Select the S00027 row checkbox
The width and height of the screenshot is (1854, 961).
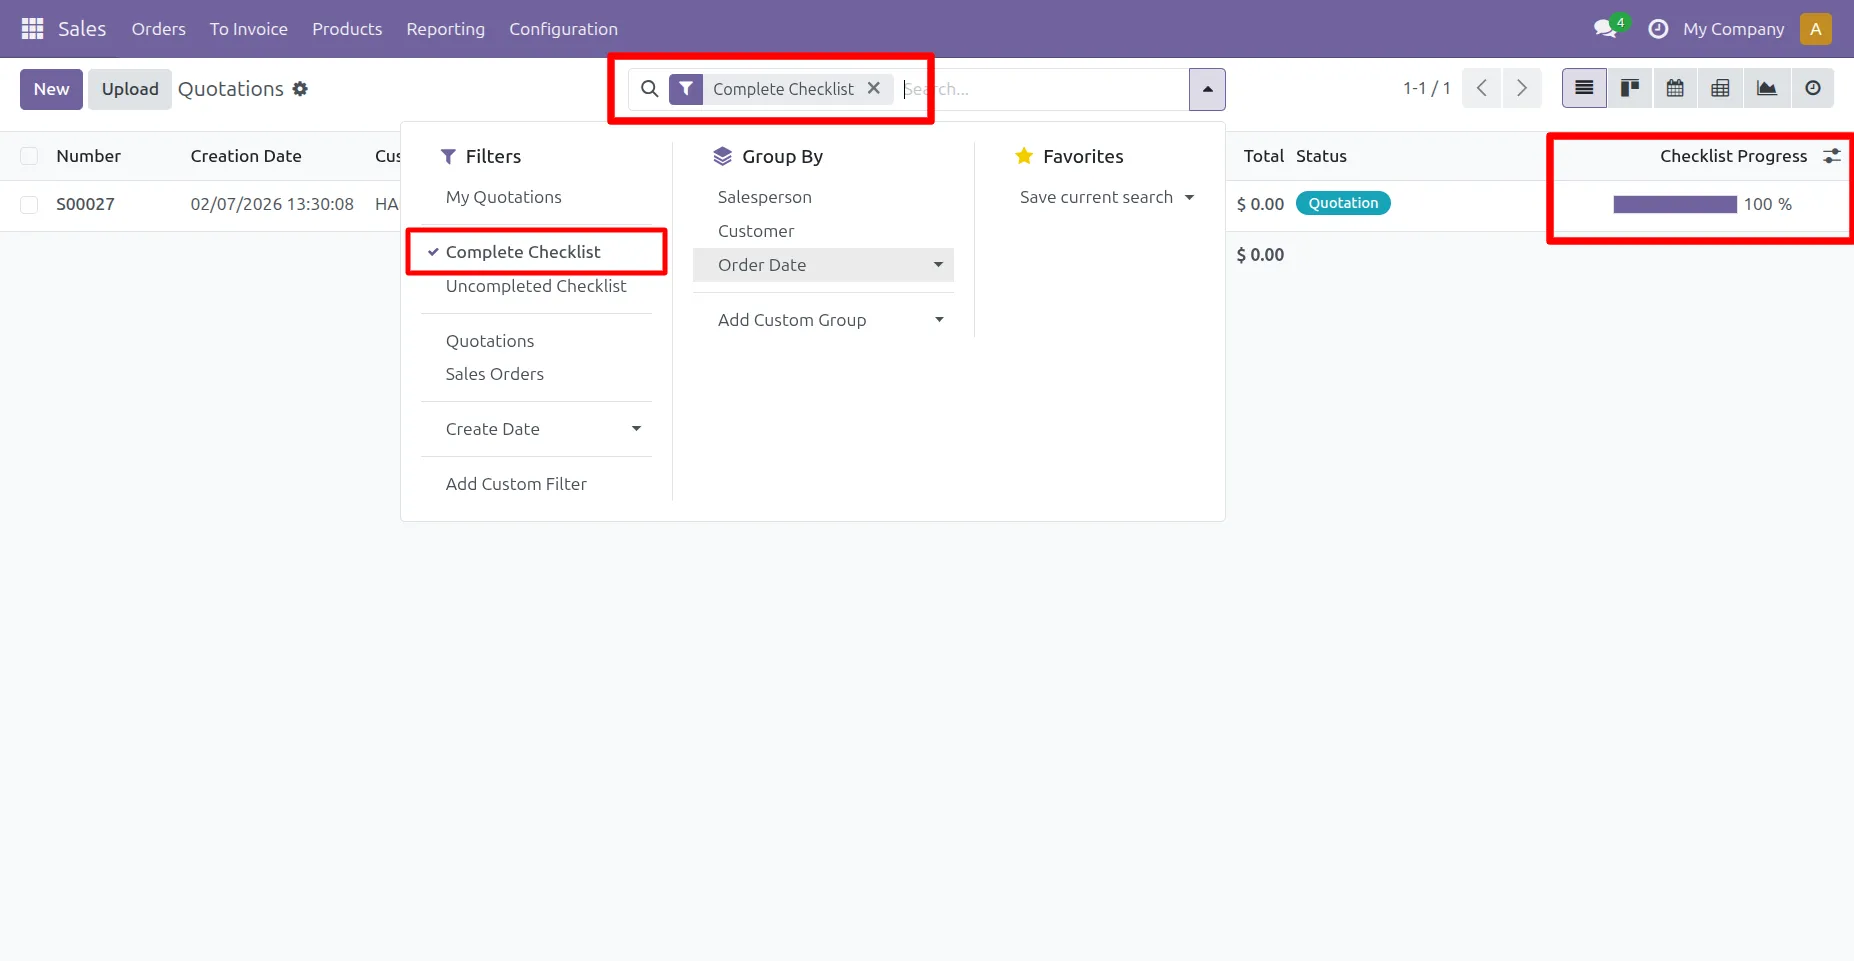point(29,205)
